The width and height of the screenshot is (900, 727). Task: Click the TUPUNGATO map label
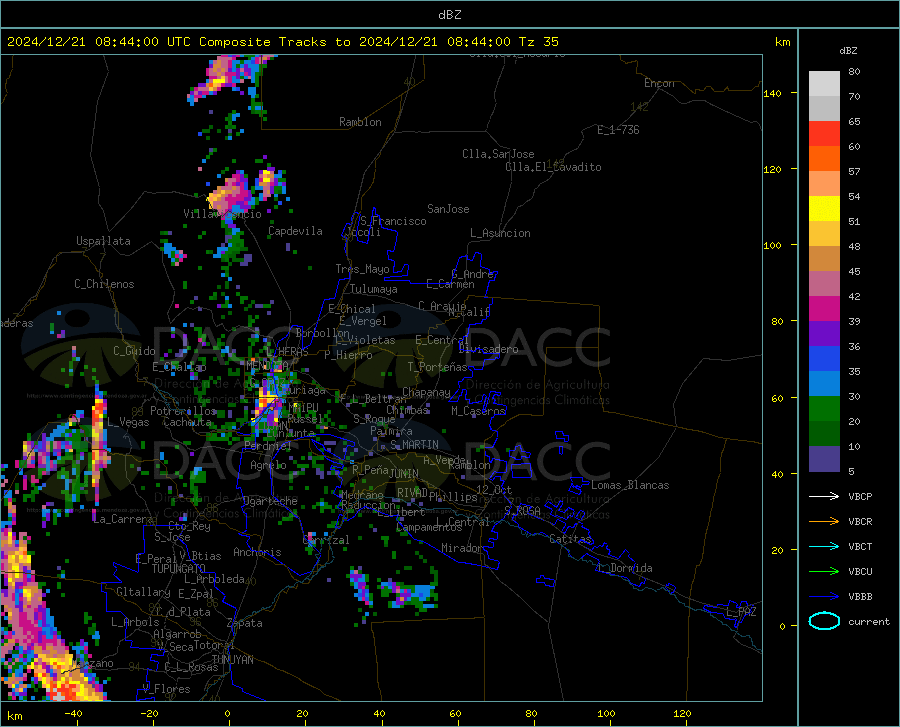point(179,569)
